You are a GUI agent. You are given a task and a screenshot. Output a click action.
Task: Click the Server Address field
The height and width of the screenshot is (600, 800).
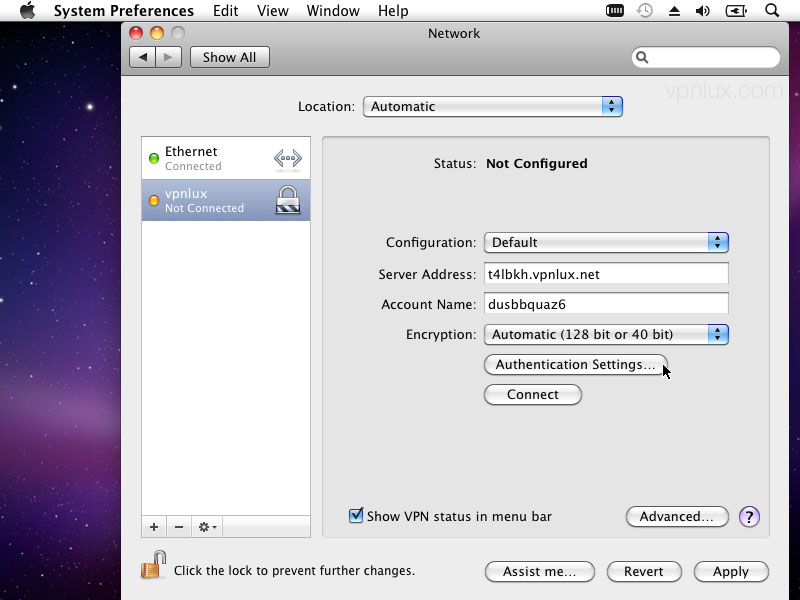(606, 274)
